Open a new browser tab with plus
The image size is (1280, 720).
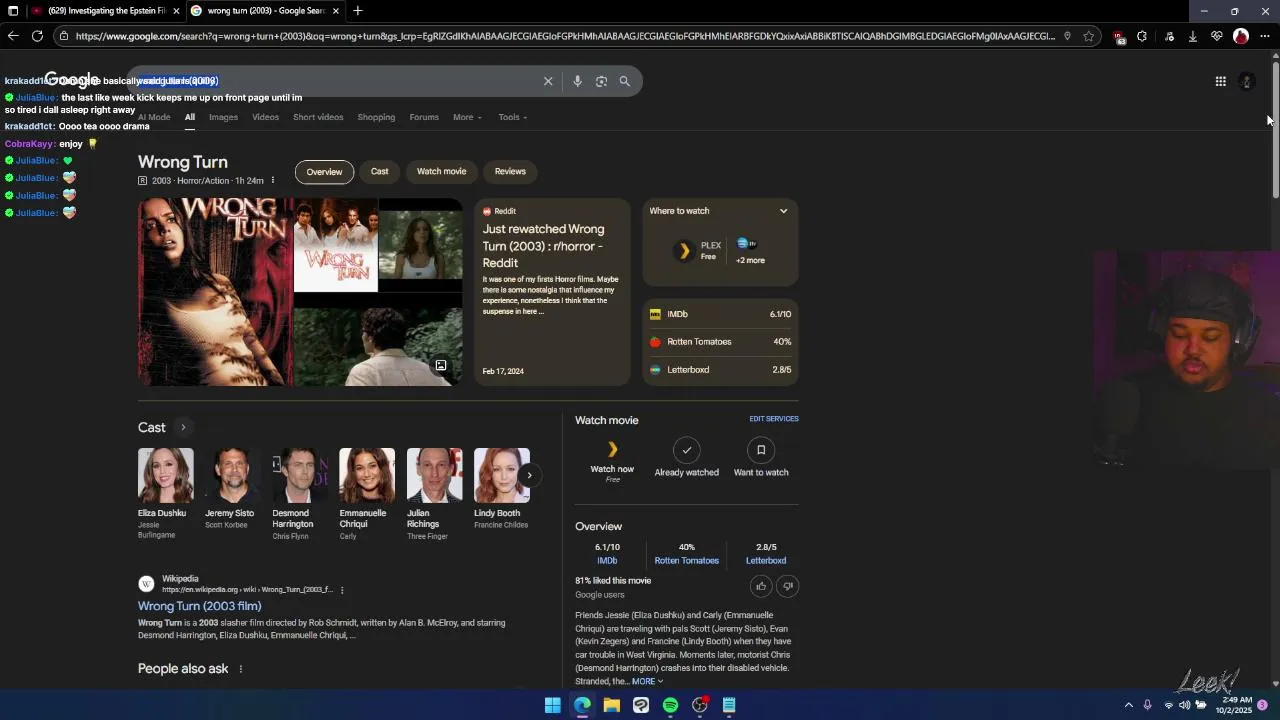(358, 11)
